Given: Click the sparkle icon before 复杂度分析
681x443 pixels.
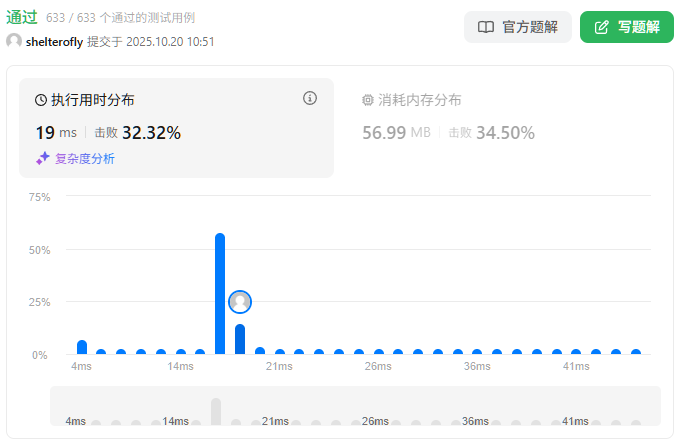Looking at the screenshot, I should 43,158.
